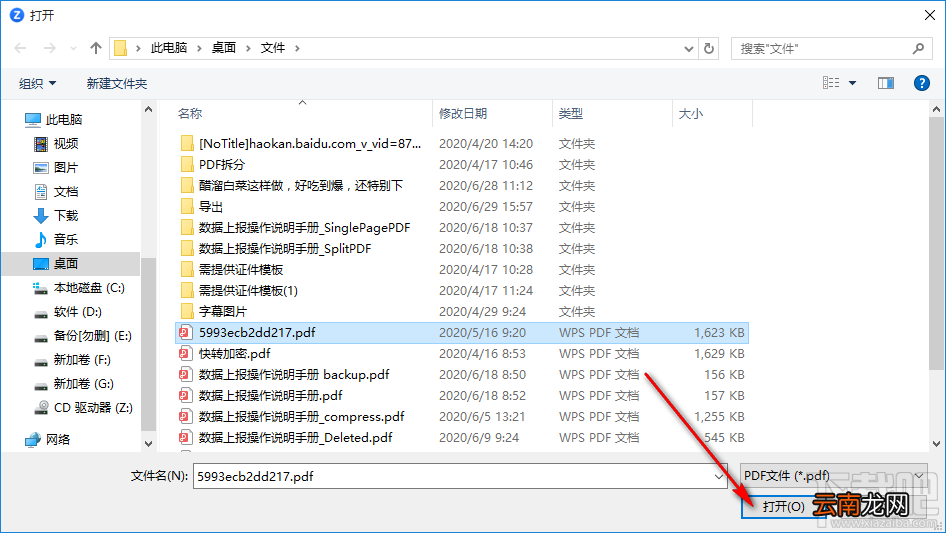This screenshot has width=946, height=533.
Task: Click 文件 in the address breadcrumb
Action: [x=273, y=48]
